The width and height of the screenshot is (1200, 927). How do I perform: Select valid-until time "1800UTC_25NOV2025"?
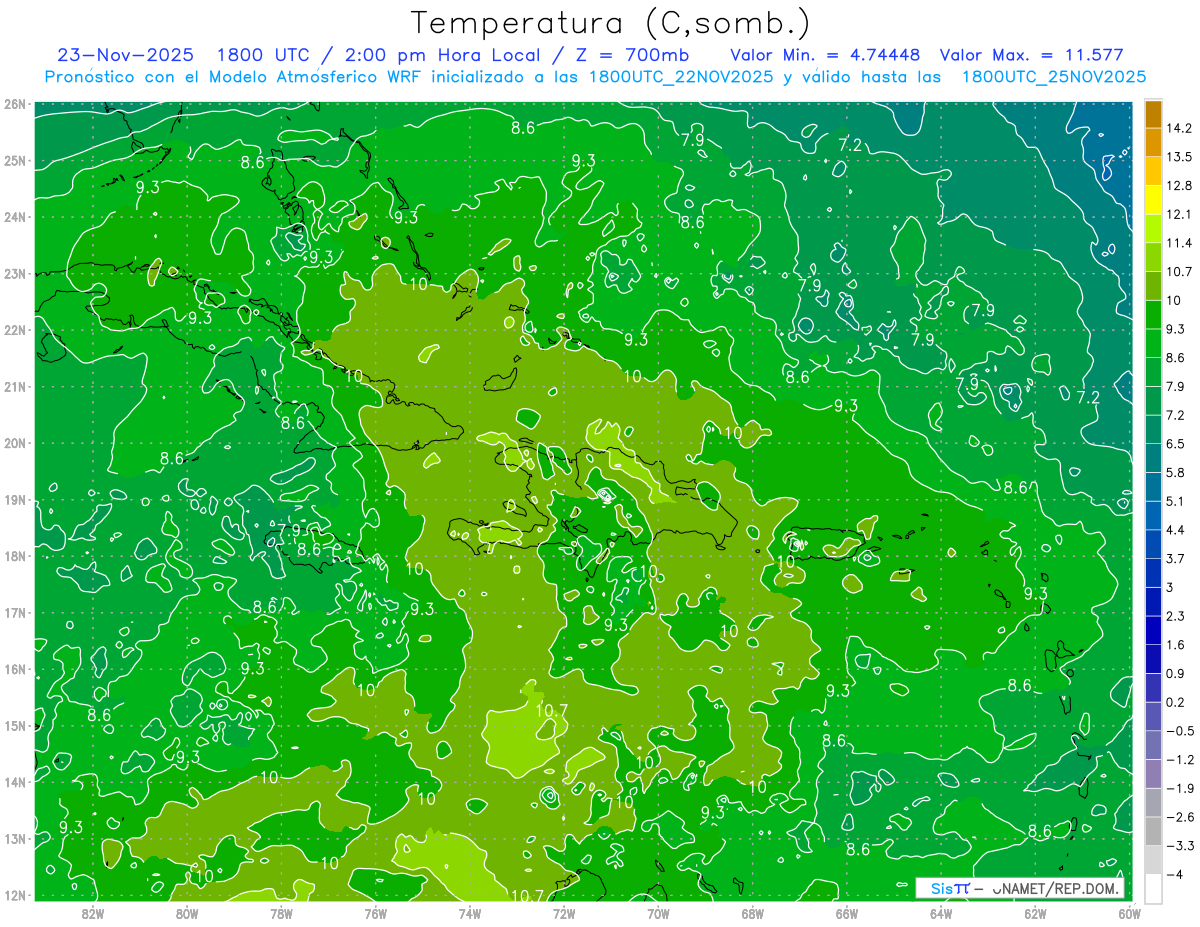[x=1053, y=77]
